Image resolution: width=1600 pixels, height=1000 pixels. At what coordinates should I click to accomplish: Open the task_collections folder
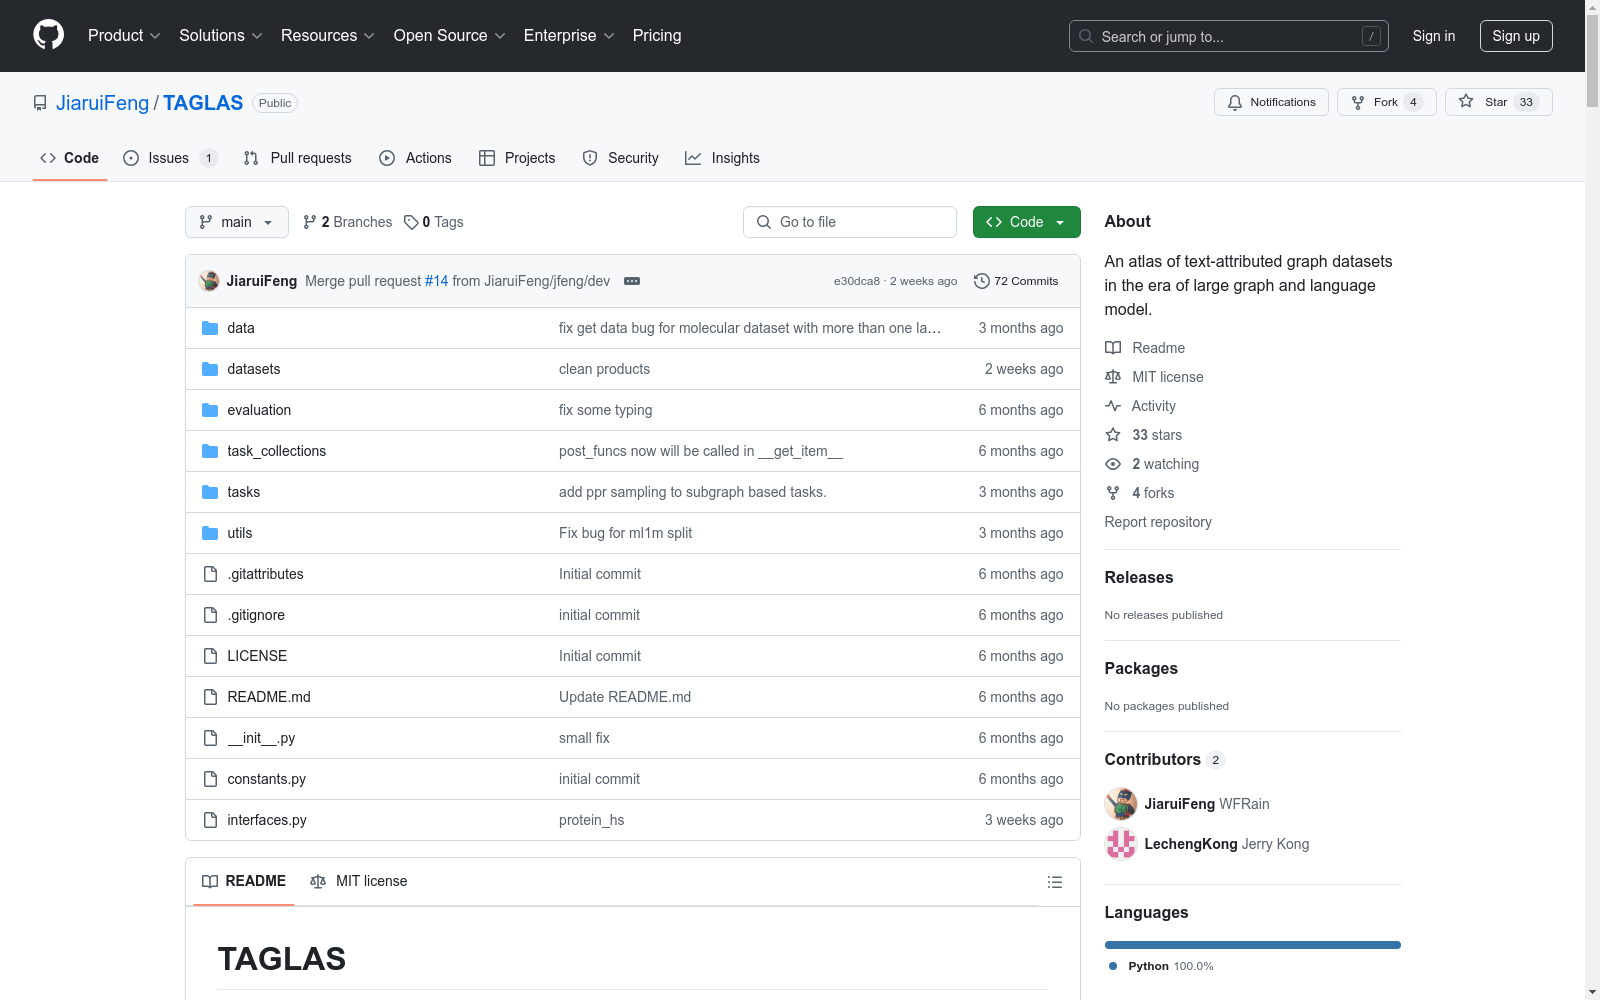[x=277, y=451]
